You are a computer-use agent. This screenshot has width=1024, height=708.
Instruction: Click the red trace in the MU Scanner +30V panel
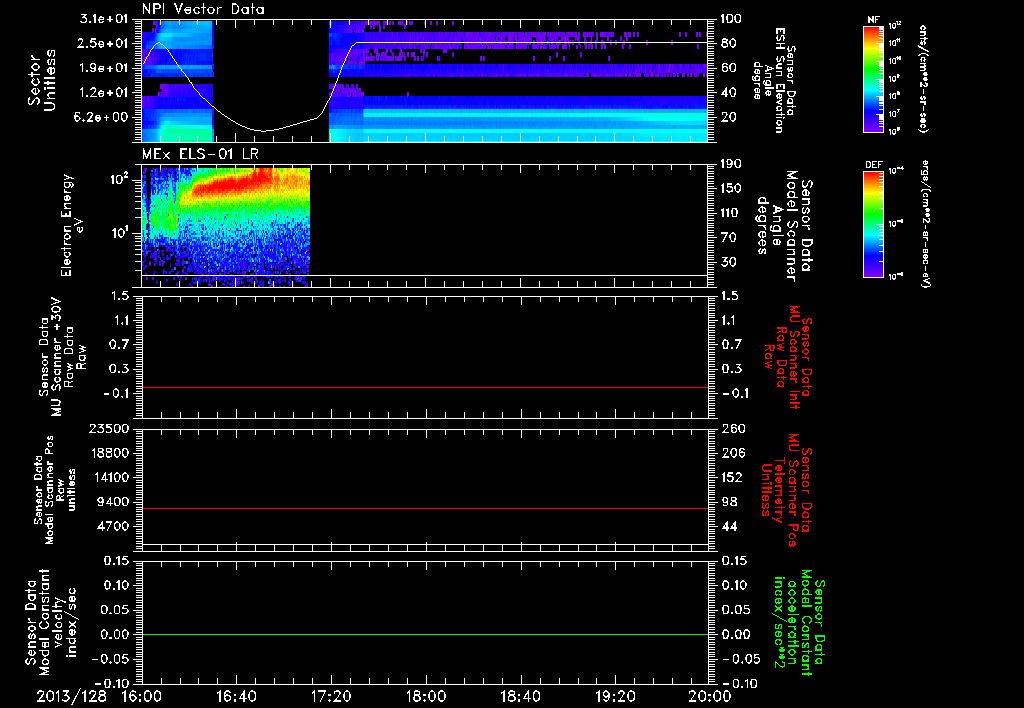coord(424,388)
